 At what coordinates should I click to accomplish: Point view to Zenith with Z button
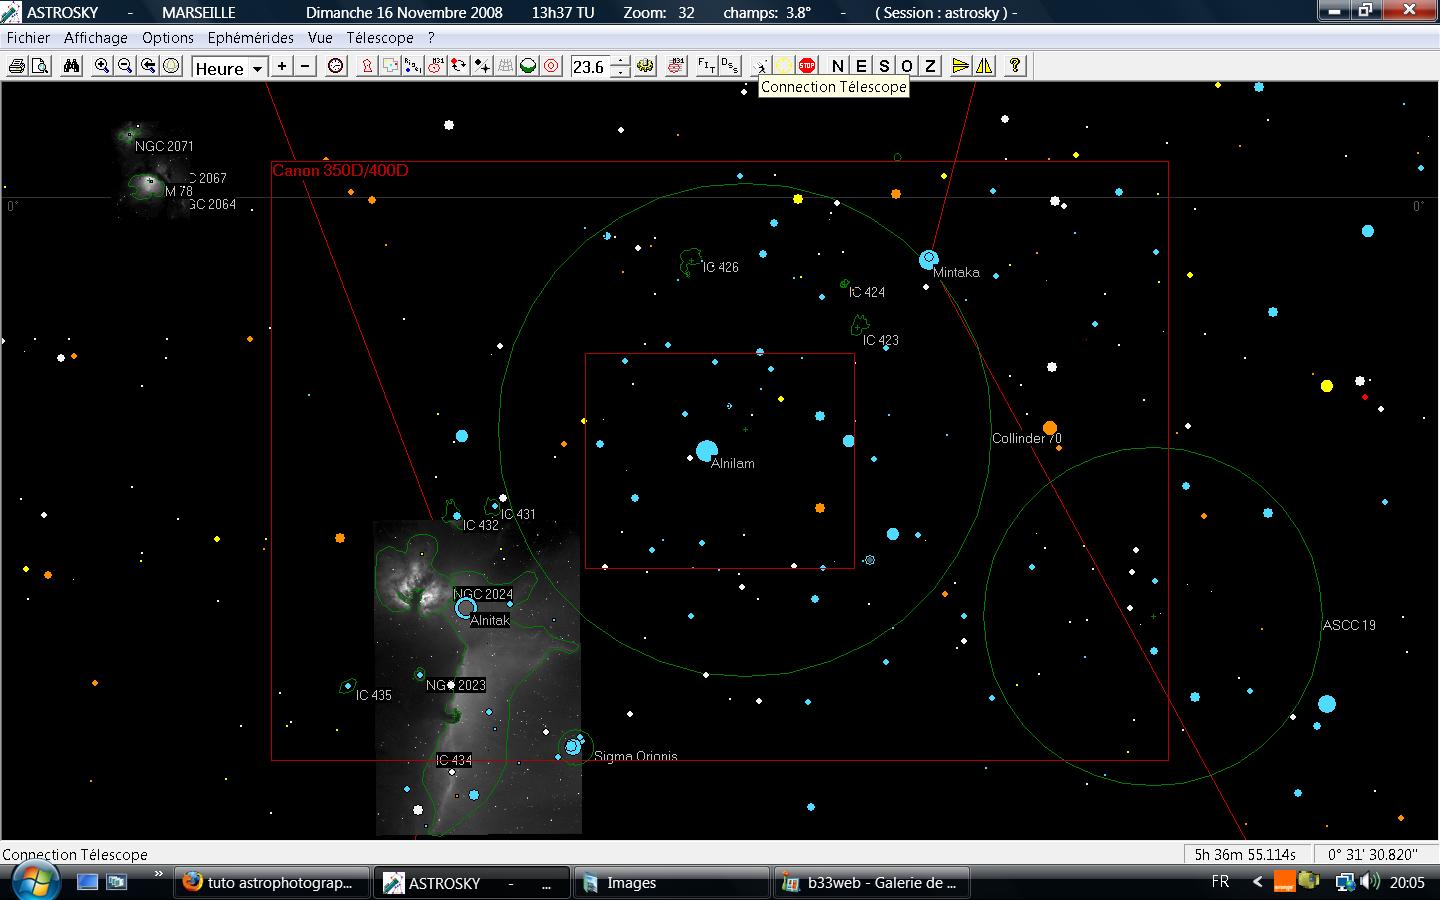pos(930,66)
